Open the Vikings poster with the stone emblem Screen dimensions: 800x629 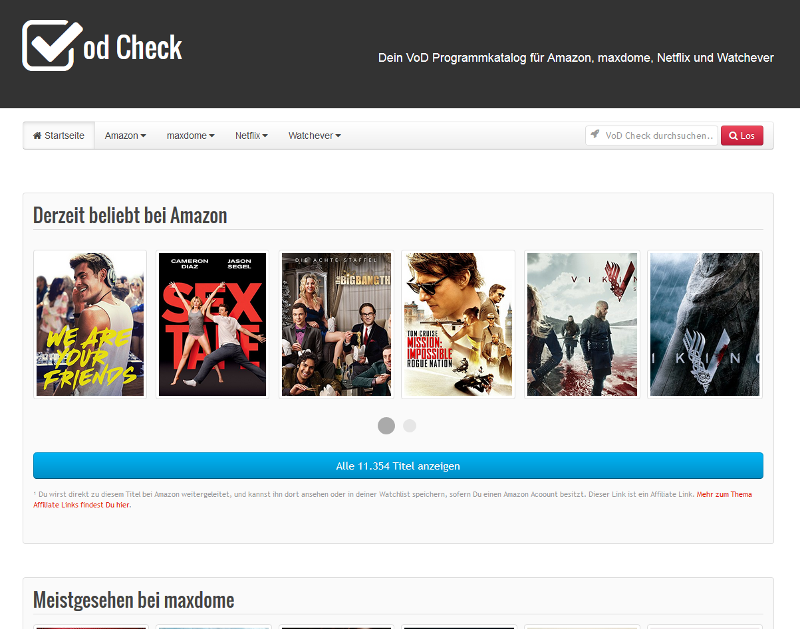tap(705, 324)
